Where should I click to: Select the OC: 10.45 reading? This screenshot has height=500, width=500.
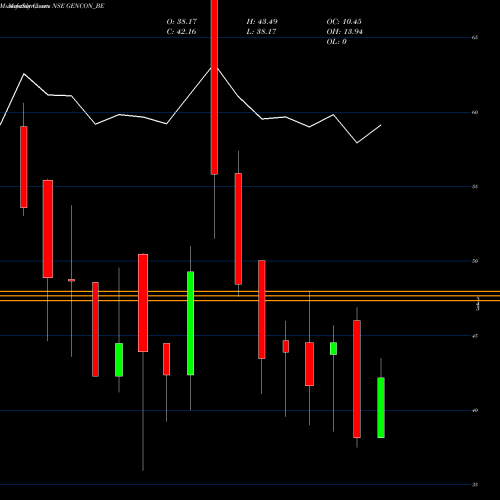click(x=344, y=22)
